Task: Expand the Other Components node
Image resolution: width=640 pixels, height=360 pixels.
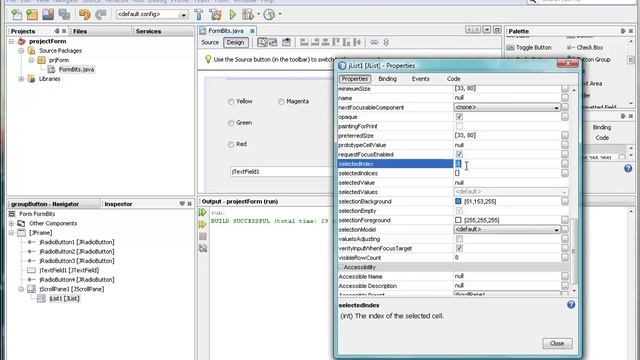Action: pyautogui.click(x=11, y=223)
